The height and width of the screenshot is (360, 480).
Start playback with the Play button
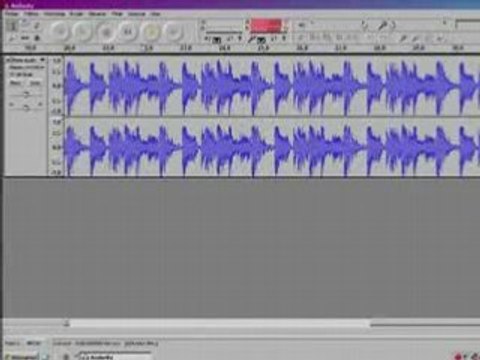click(83, 32)
